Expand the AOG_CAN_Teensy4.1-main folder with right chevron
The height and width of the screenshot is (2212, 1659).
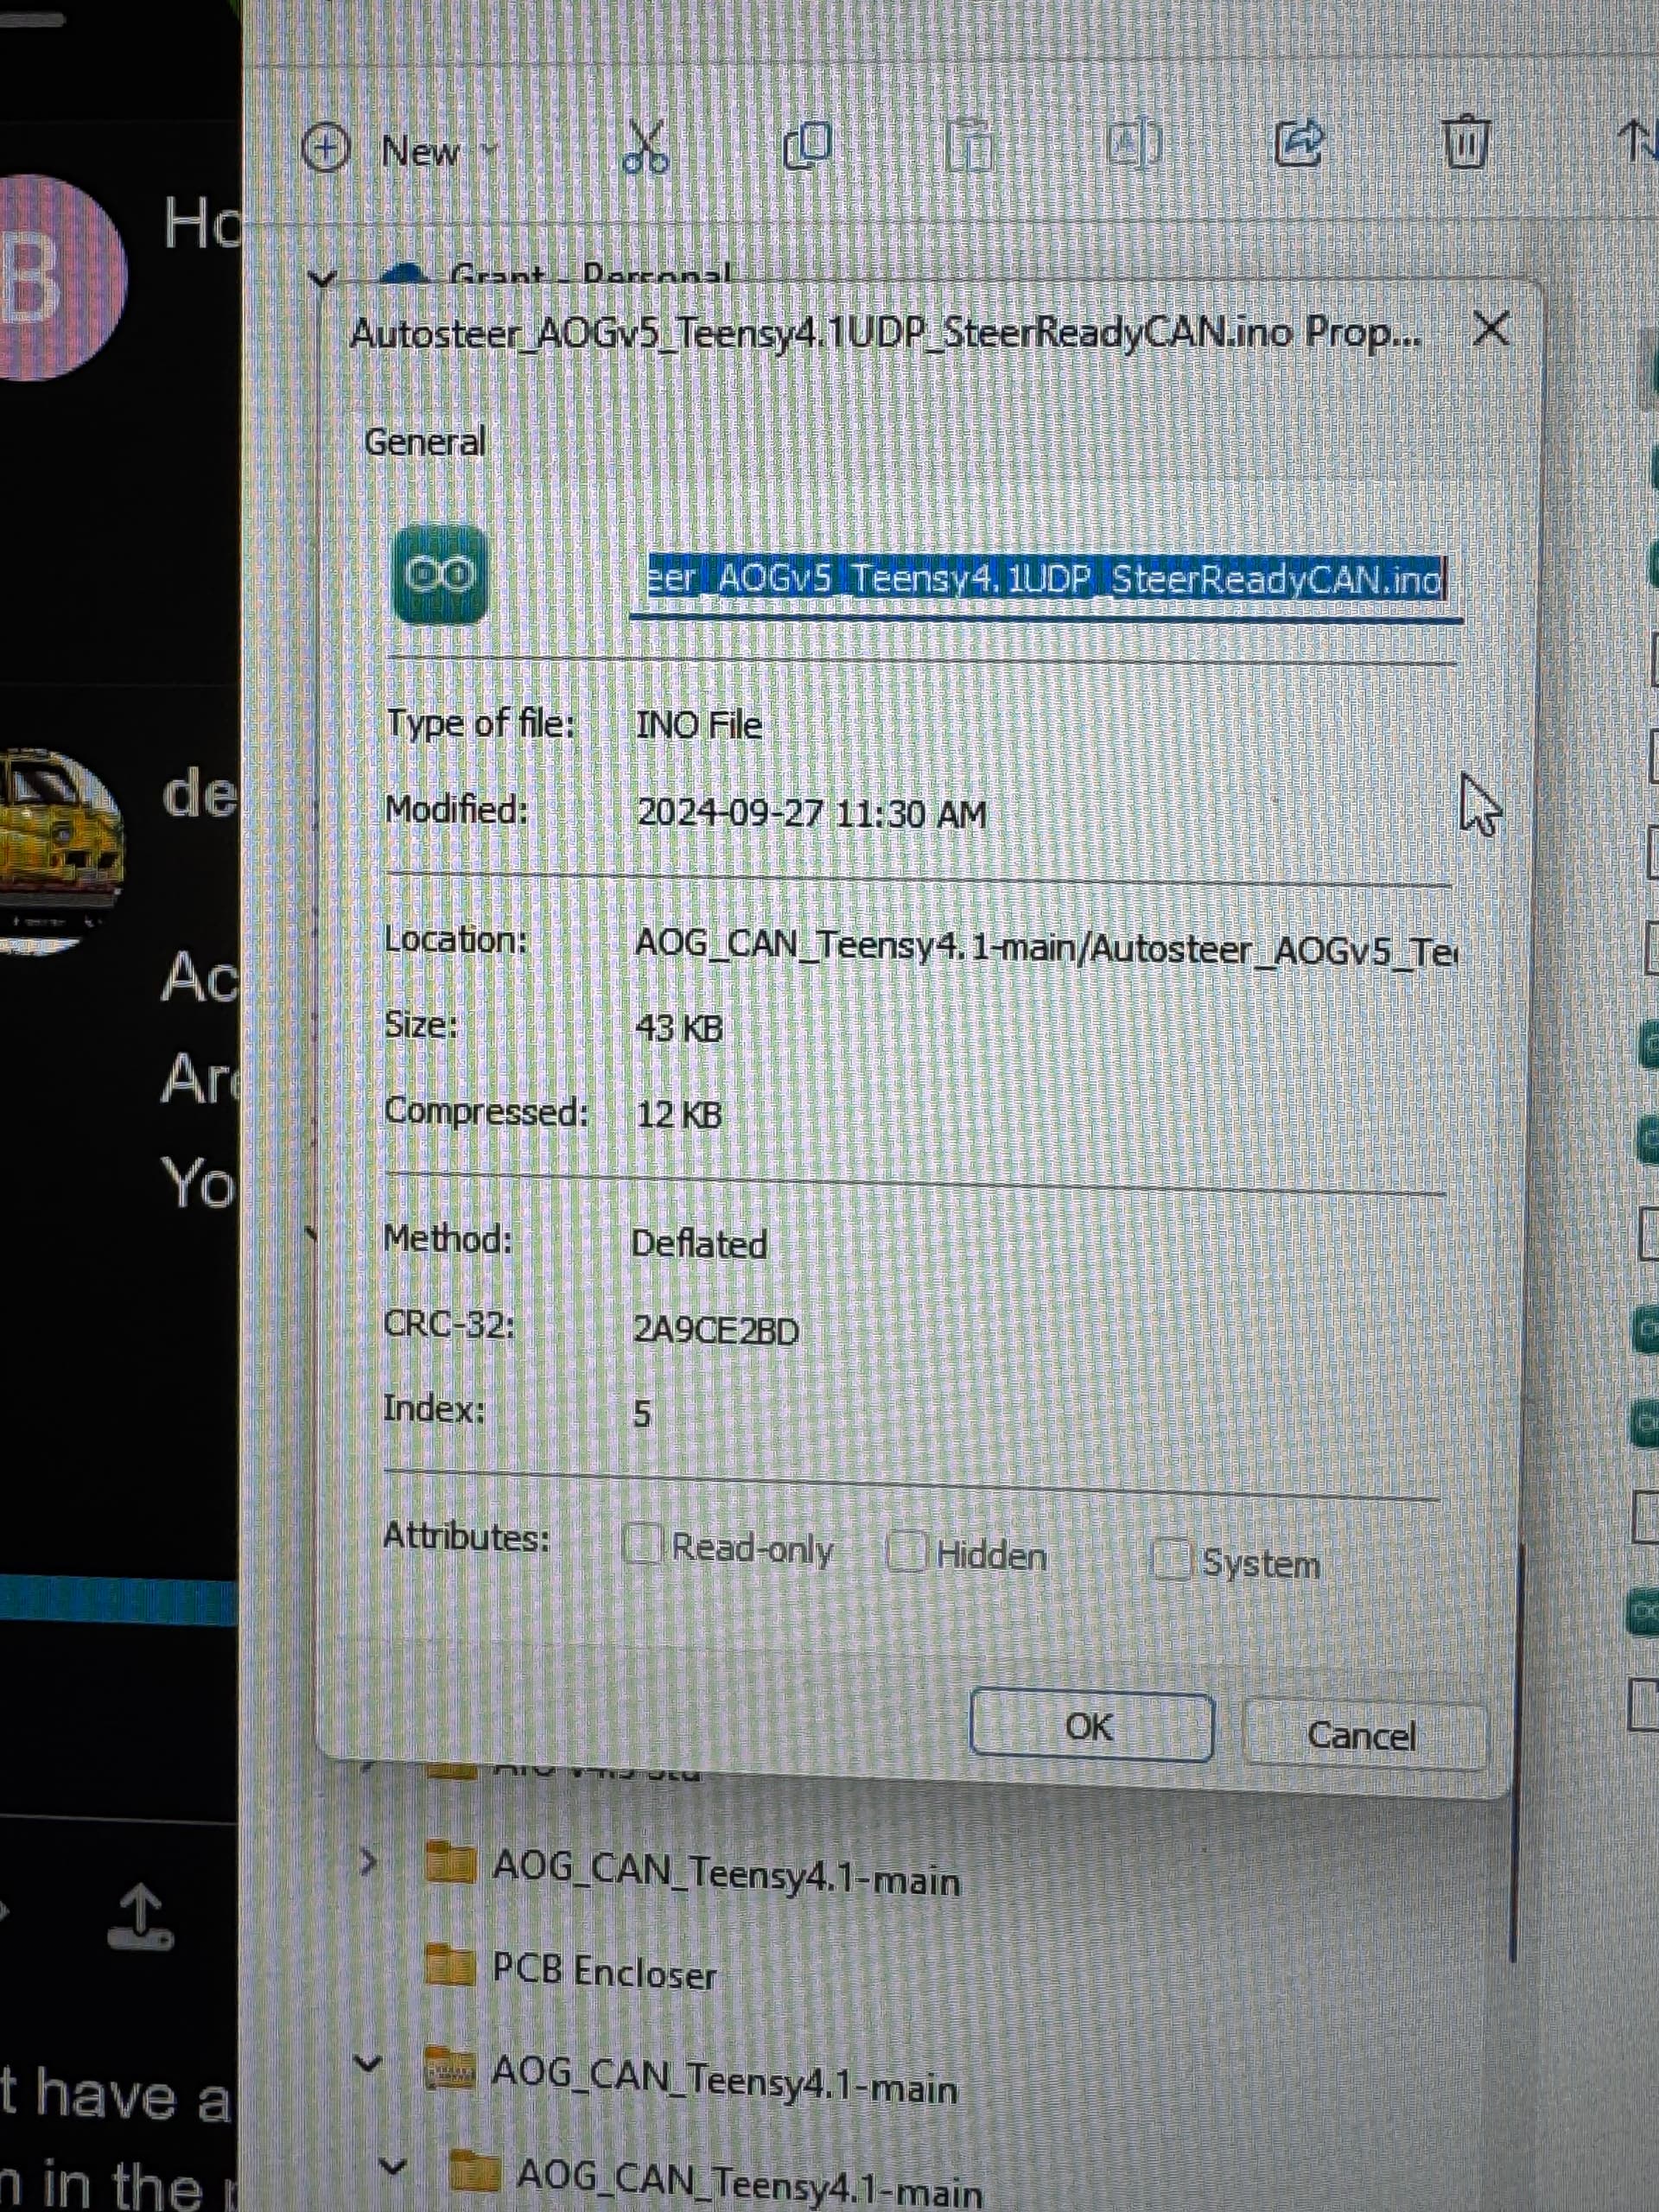[x=368, y=1862]
